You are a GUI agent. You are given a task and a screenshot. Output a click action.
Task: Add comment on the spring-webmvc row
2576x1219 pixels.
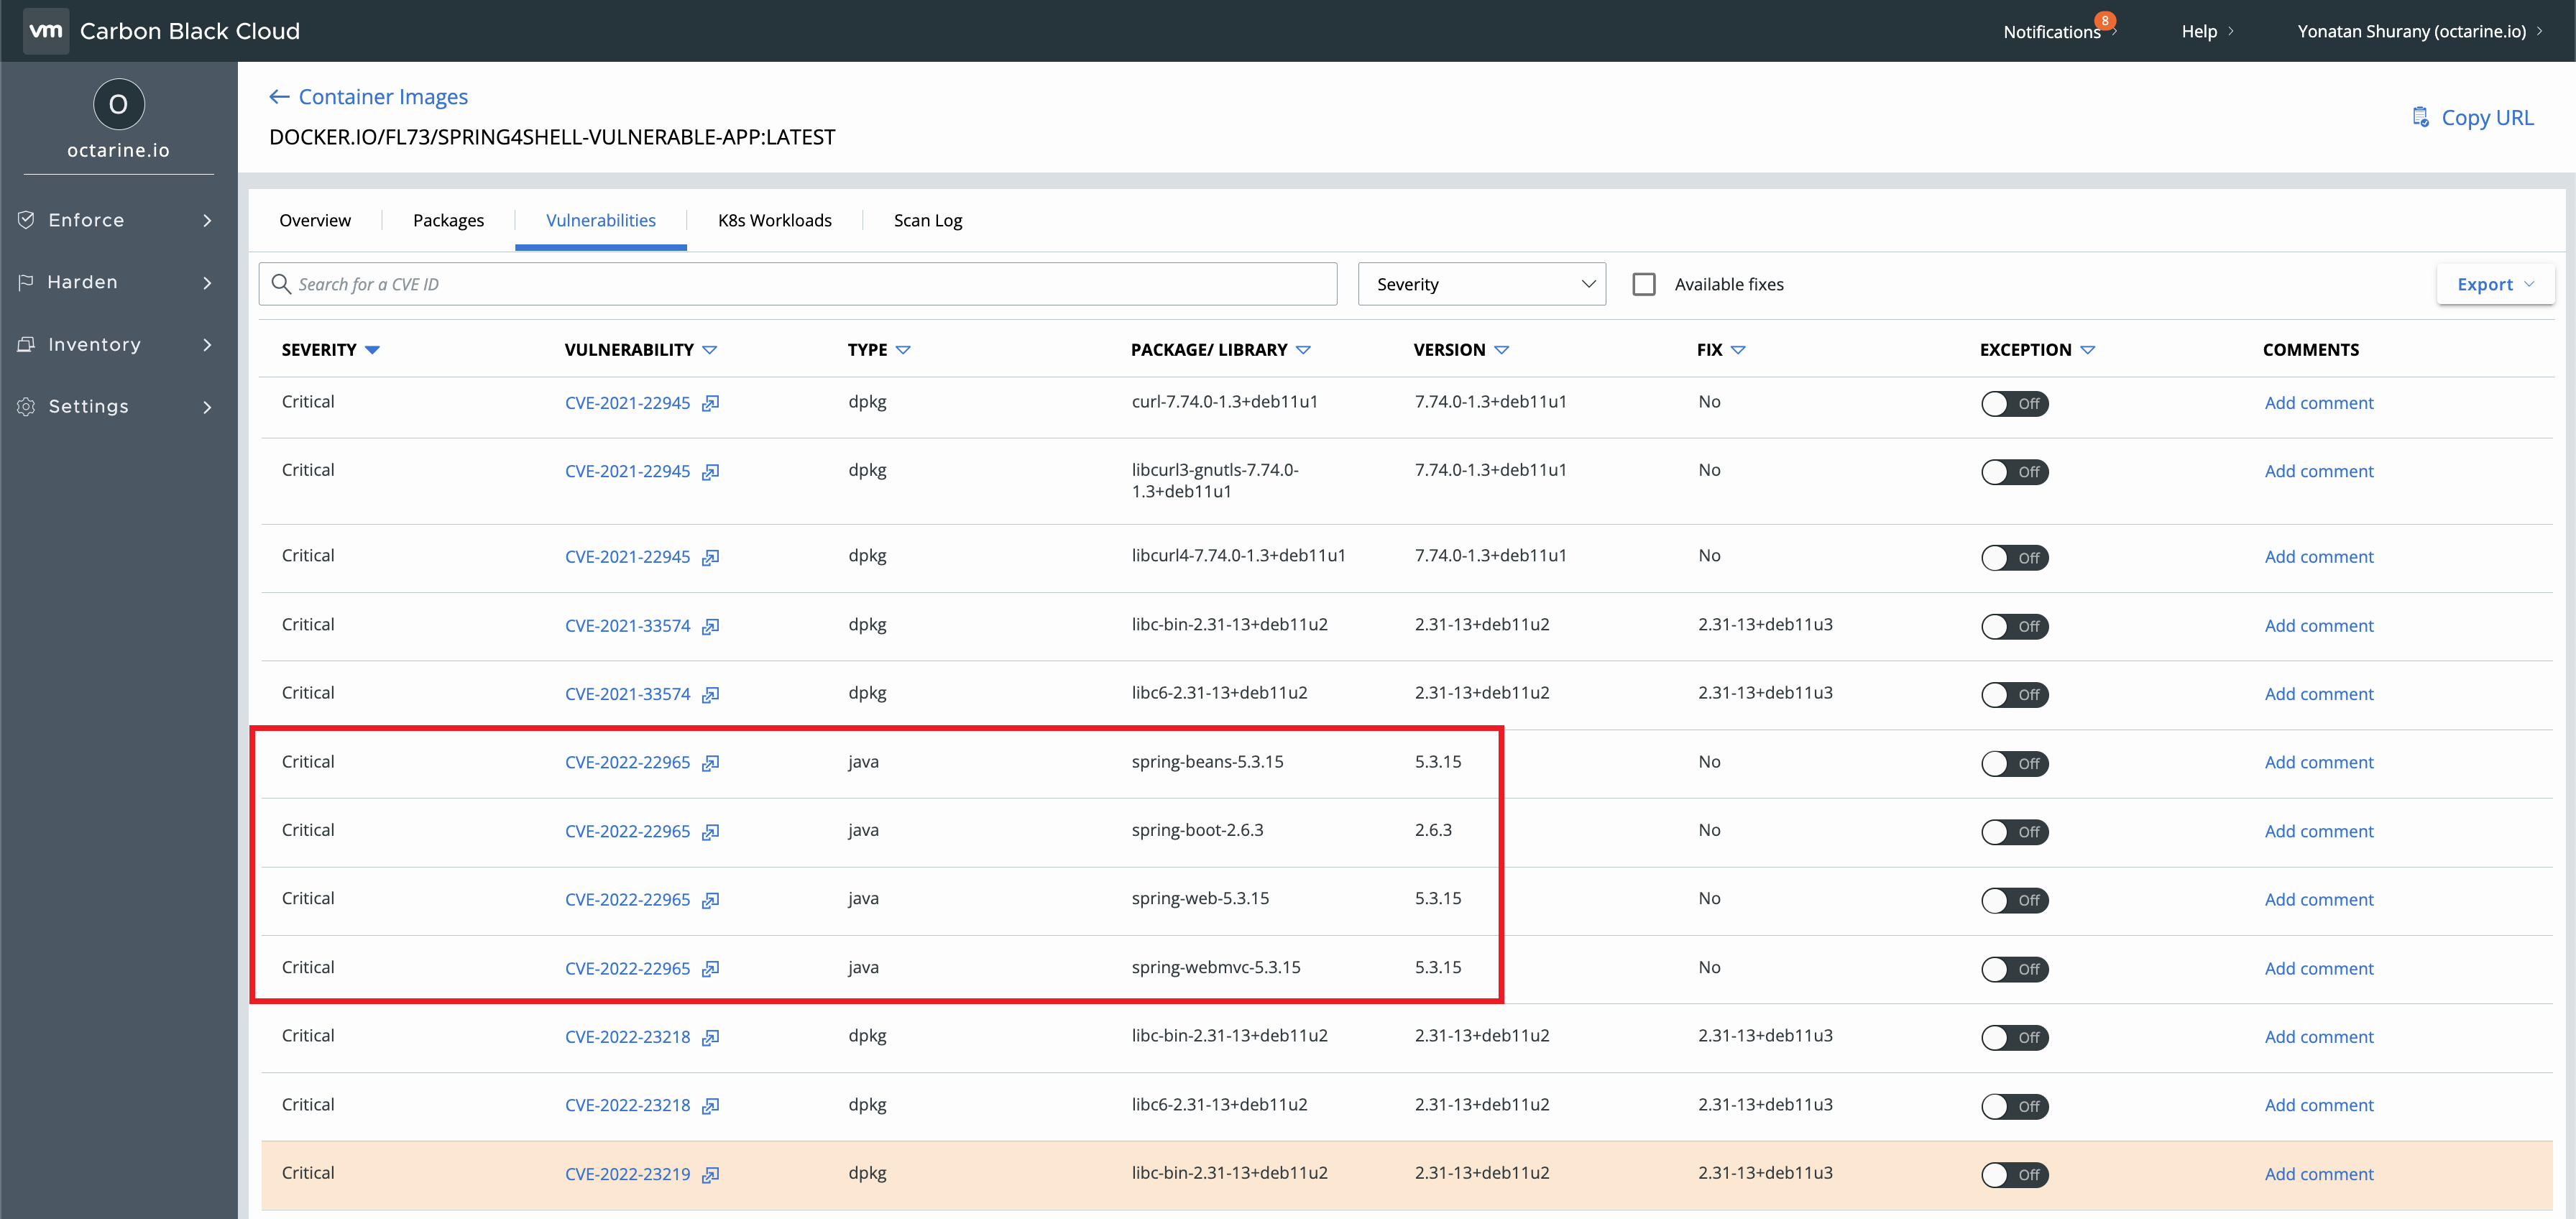click(x=2319, y=968)
